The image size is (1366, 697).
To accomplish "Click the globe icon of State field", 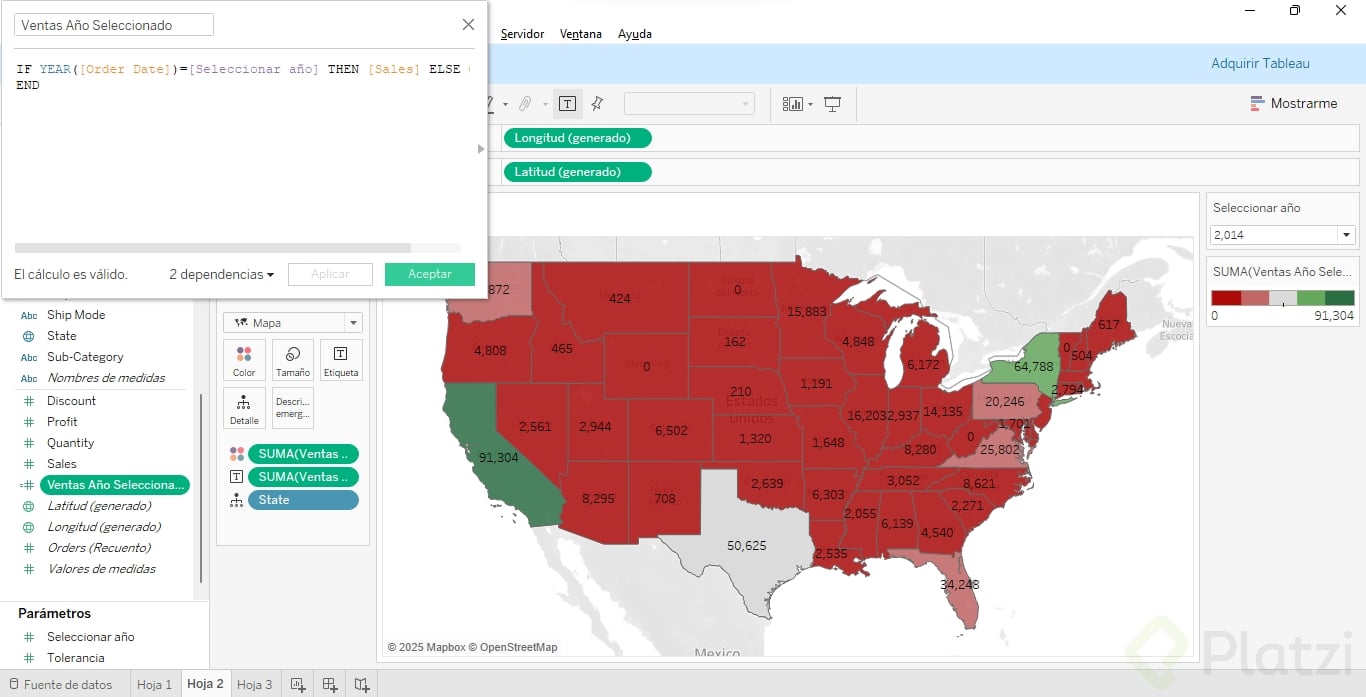I will pyautogui.click(x=29, y=336).
